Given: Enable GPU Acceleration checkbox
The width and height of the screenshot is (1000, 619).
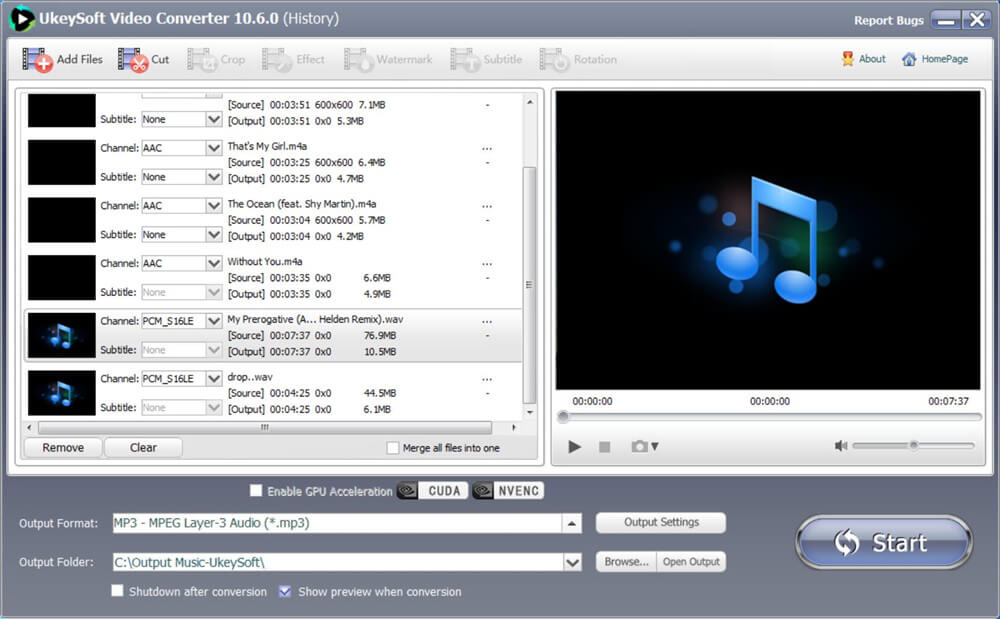Looking at the screenshot, I should click(256, 491).
